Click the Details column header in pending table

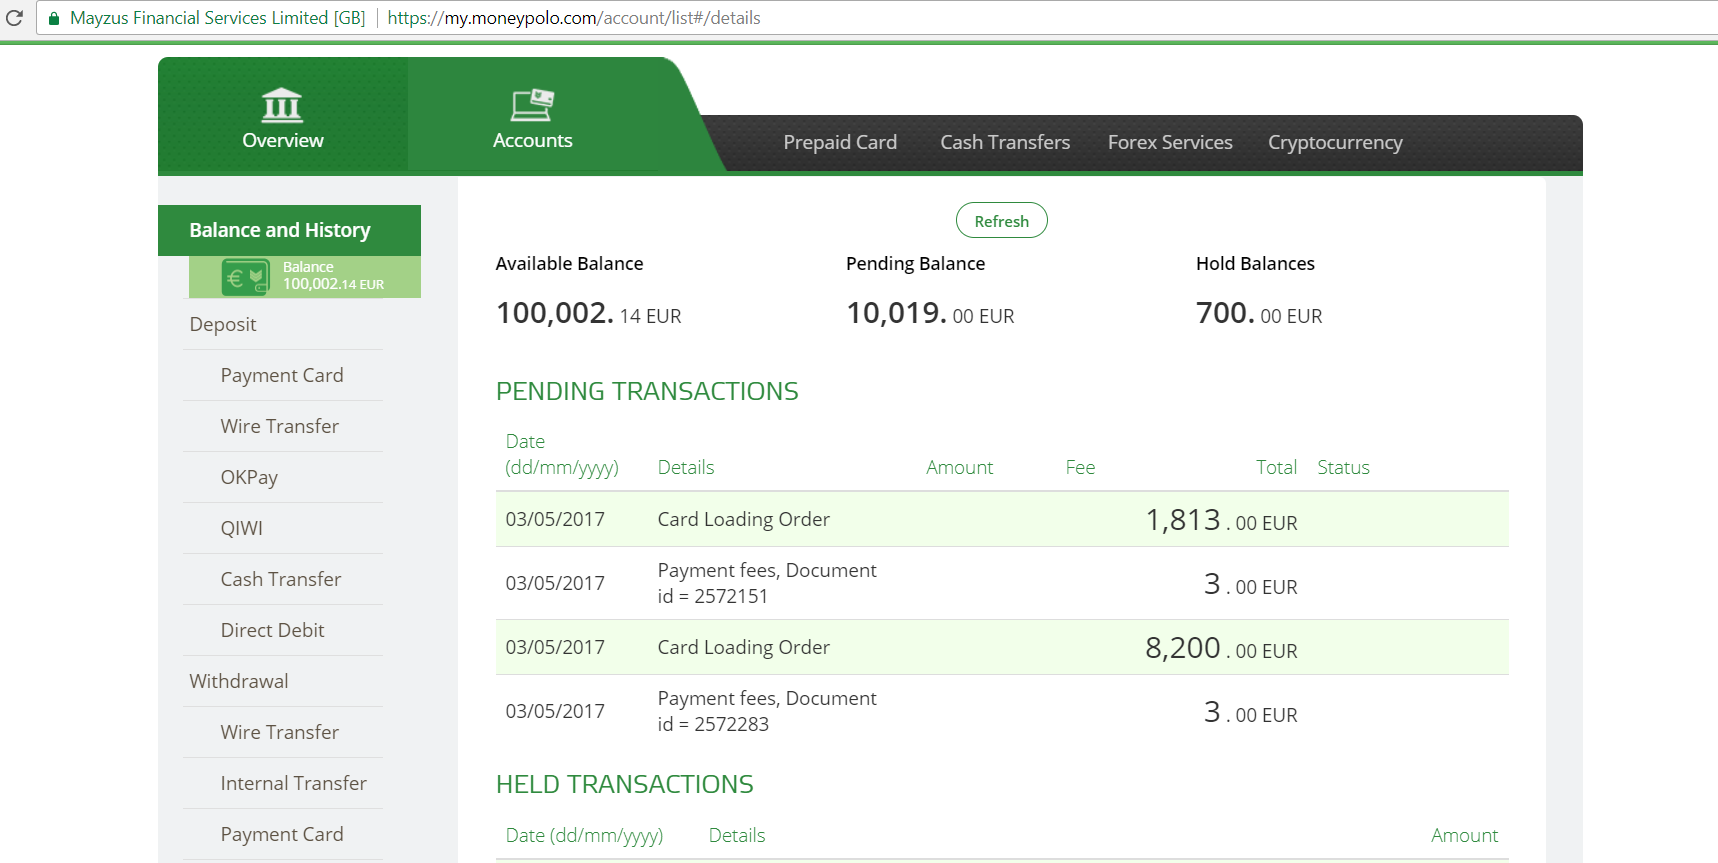[x=686, y=467]
